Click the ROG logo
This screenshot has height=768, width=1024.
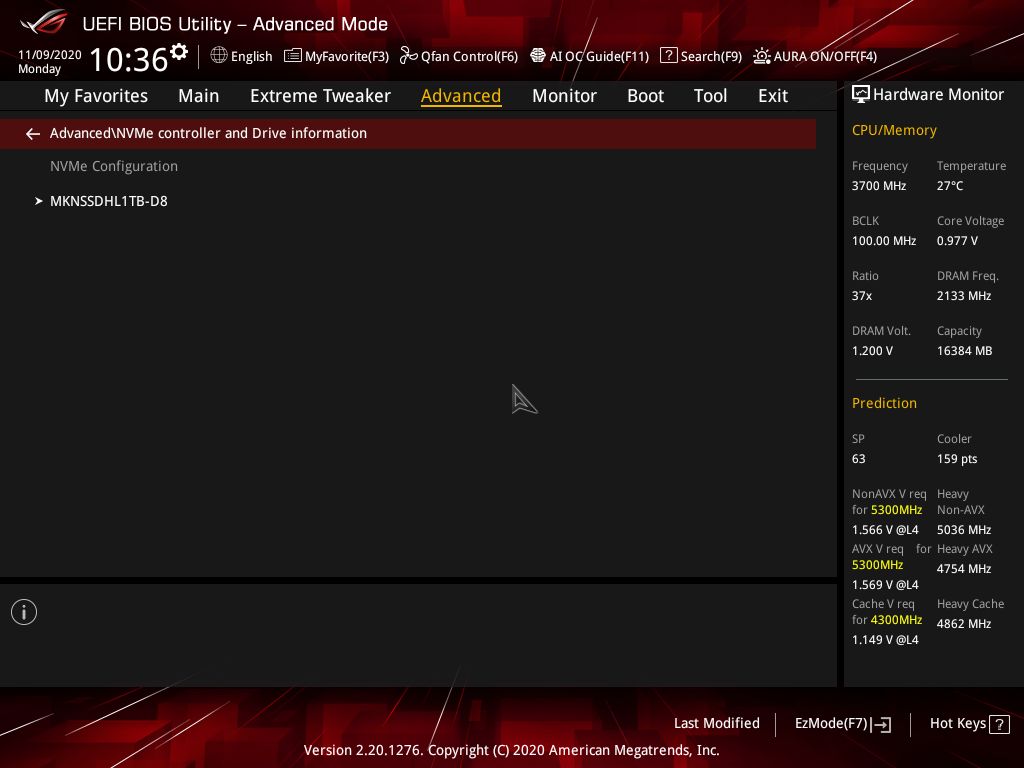tap(44, 22)
